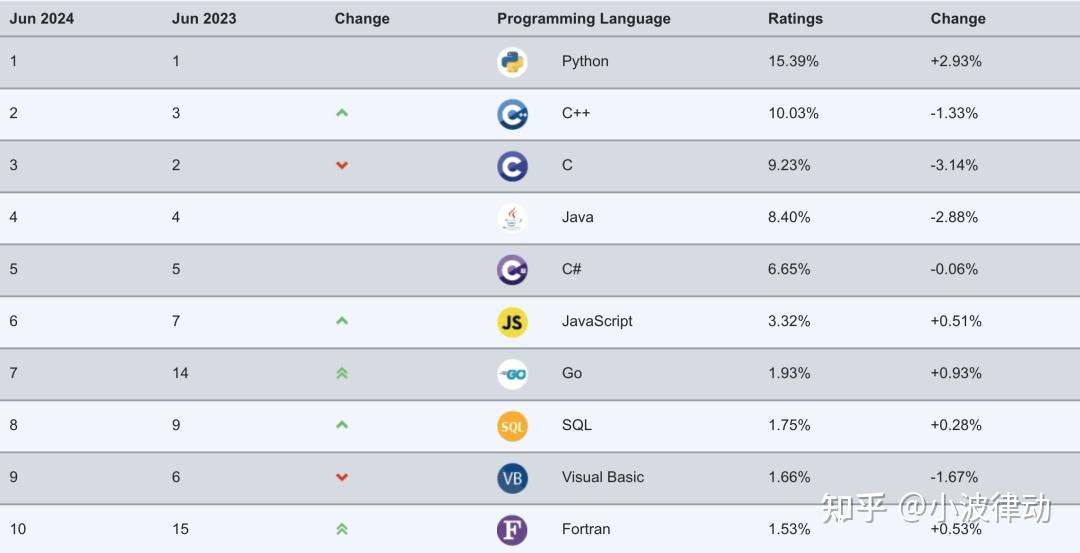Click the Java logo icon
Screen dimensions: 1080x553
tap(512, 218)
